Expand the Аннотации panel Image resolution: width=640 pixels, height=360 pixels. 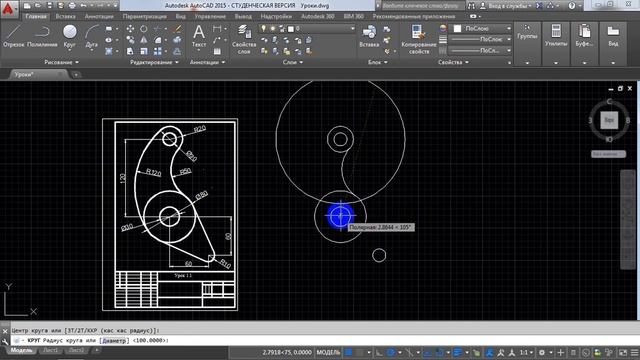(207, 62)
